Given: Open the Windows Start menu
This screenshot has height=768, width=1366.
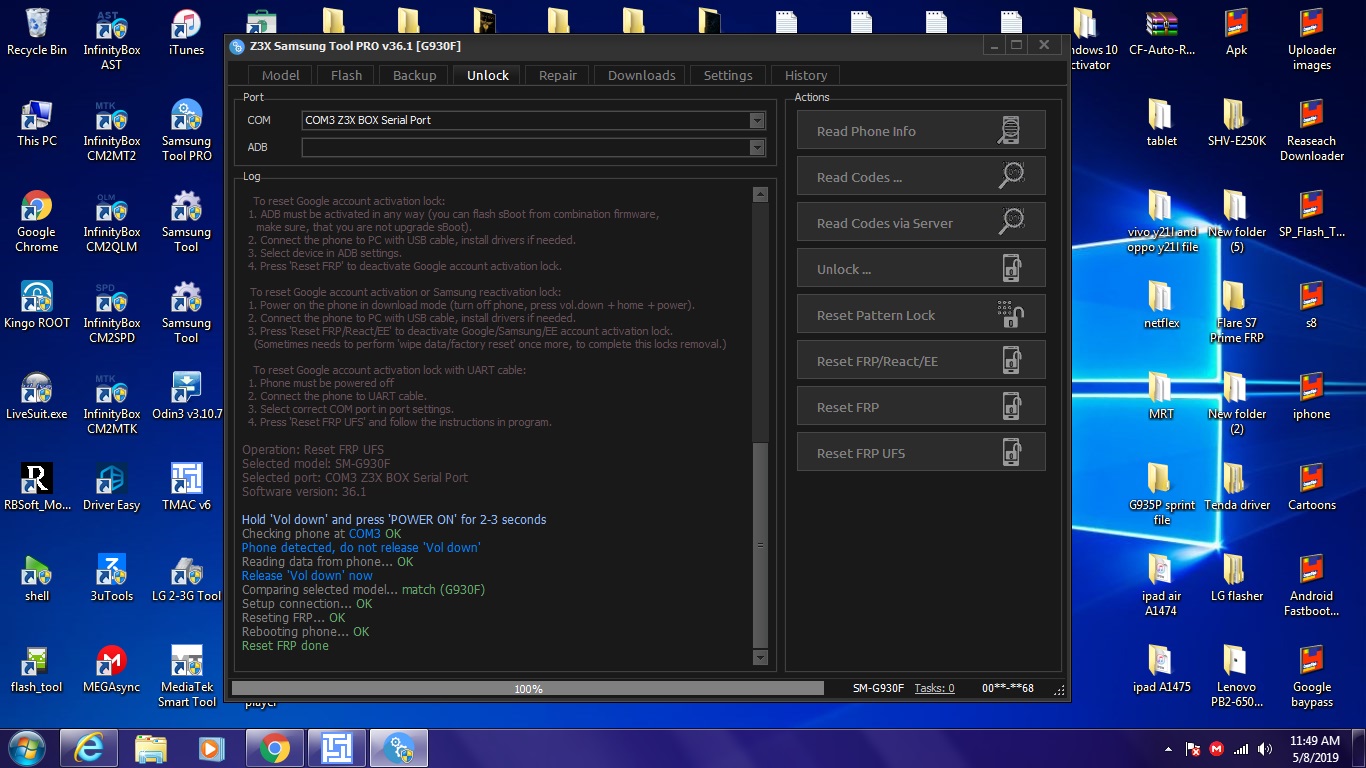Looking at the screenshot, I should click(x=25, y=748).
